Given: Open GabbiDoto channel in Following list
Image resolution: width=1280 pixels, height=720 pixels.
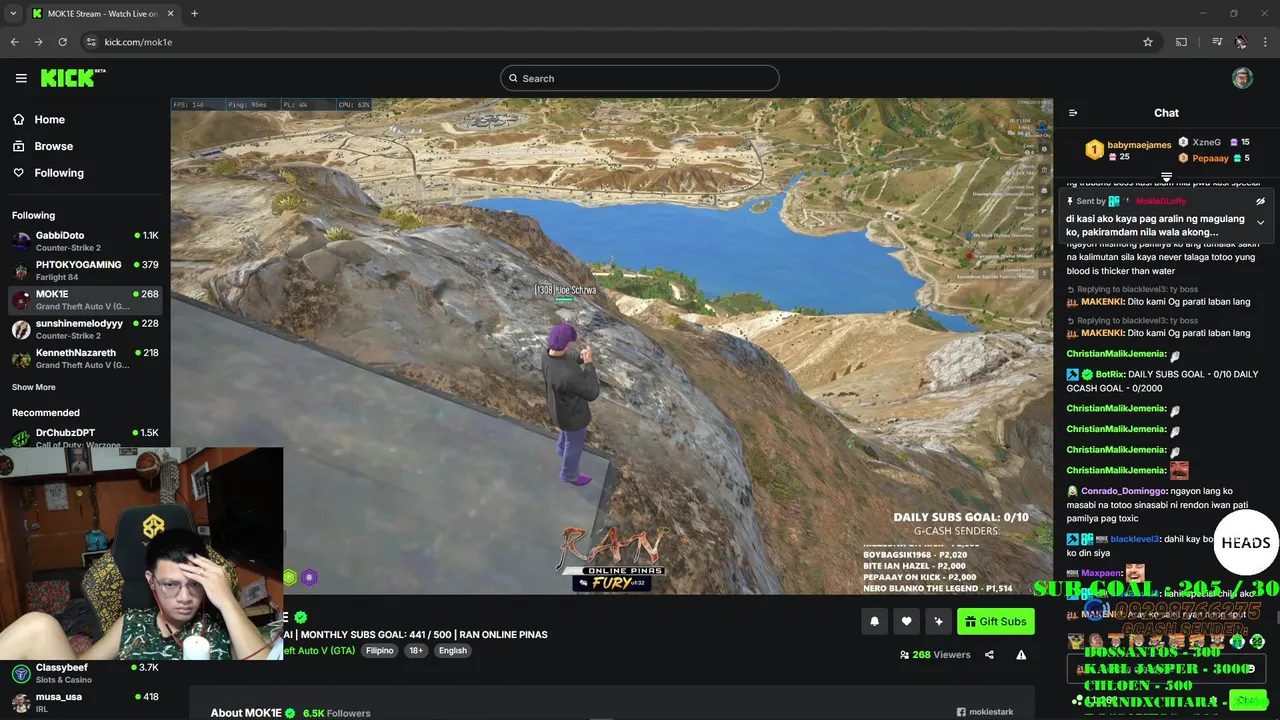Looking at the screenshot, I should [x=85, y=241].
